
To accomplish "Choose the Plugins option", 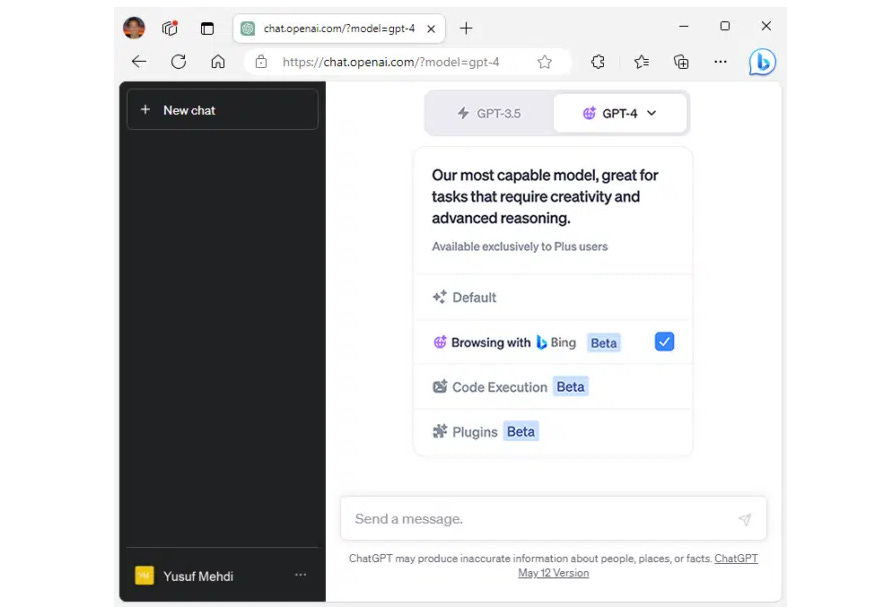I will [553, 432].
